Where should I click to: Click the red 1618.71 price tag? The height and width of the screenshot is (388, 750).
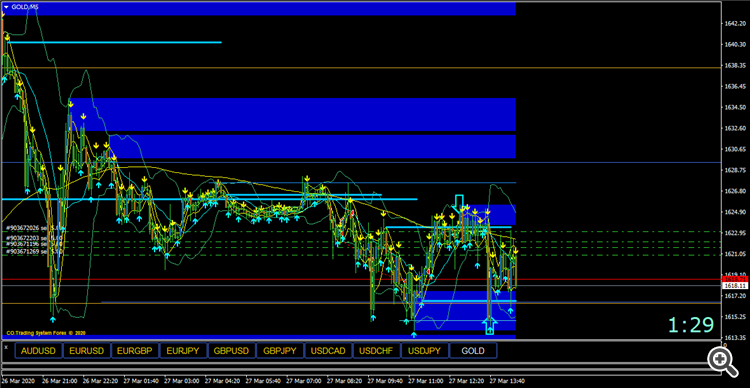click(x=736, y=279)
